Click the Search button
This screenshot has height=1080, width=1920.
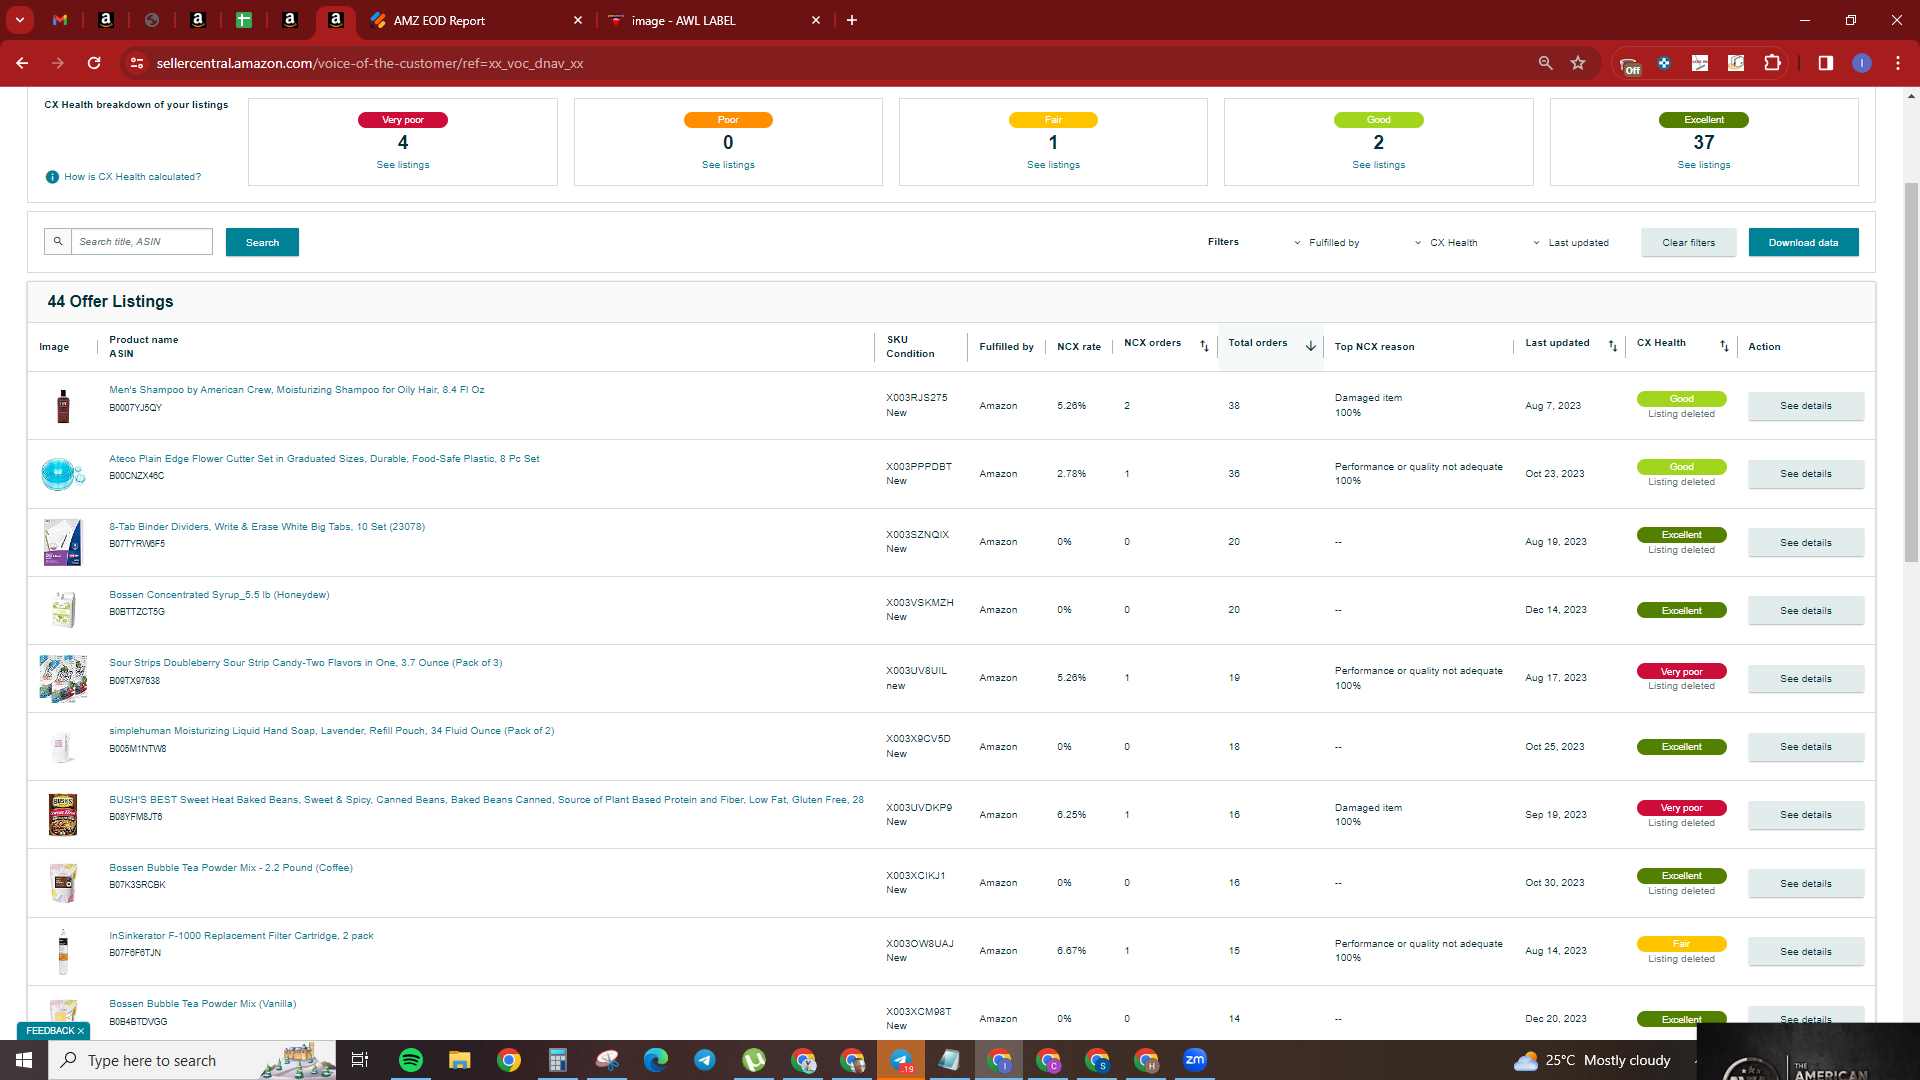[x=262, y=242]
